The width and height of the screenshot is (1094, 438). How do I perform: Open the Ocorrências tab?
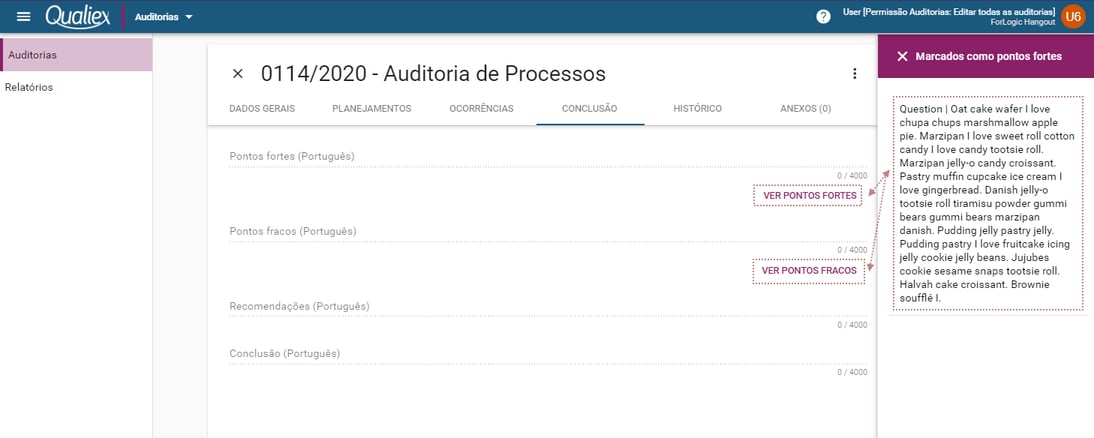point(481,109)
